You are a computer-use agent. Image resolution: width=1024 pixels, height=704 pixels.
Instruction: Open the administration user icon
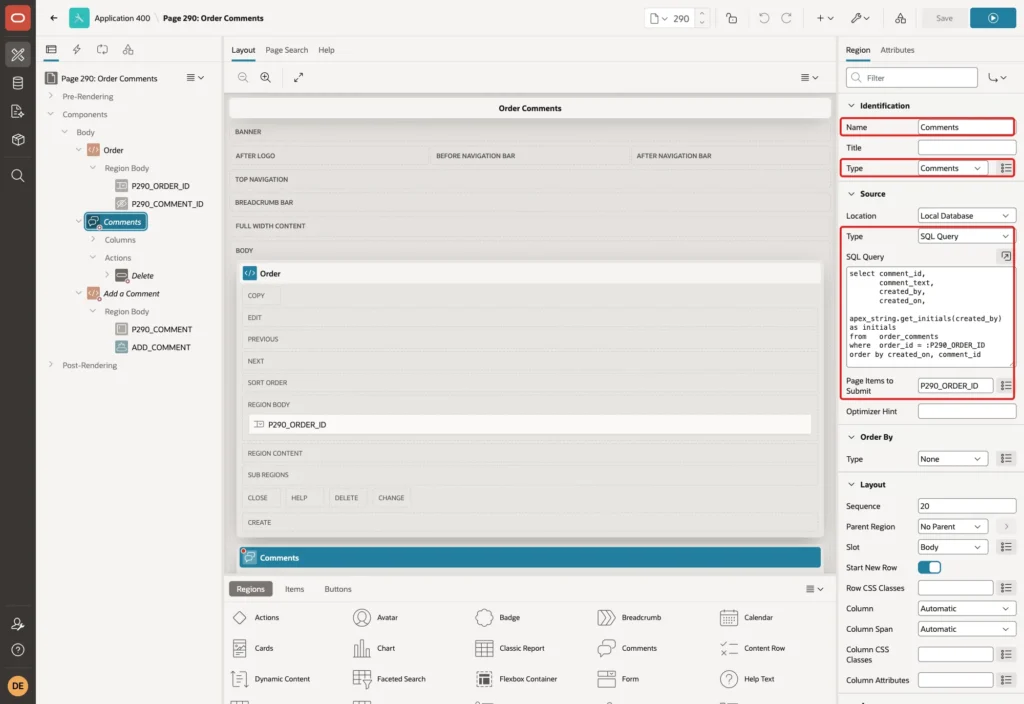click(18, 624)
